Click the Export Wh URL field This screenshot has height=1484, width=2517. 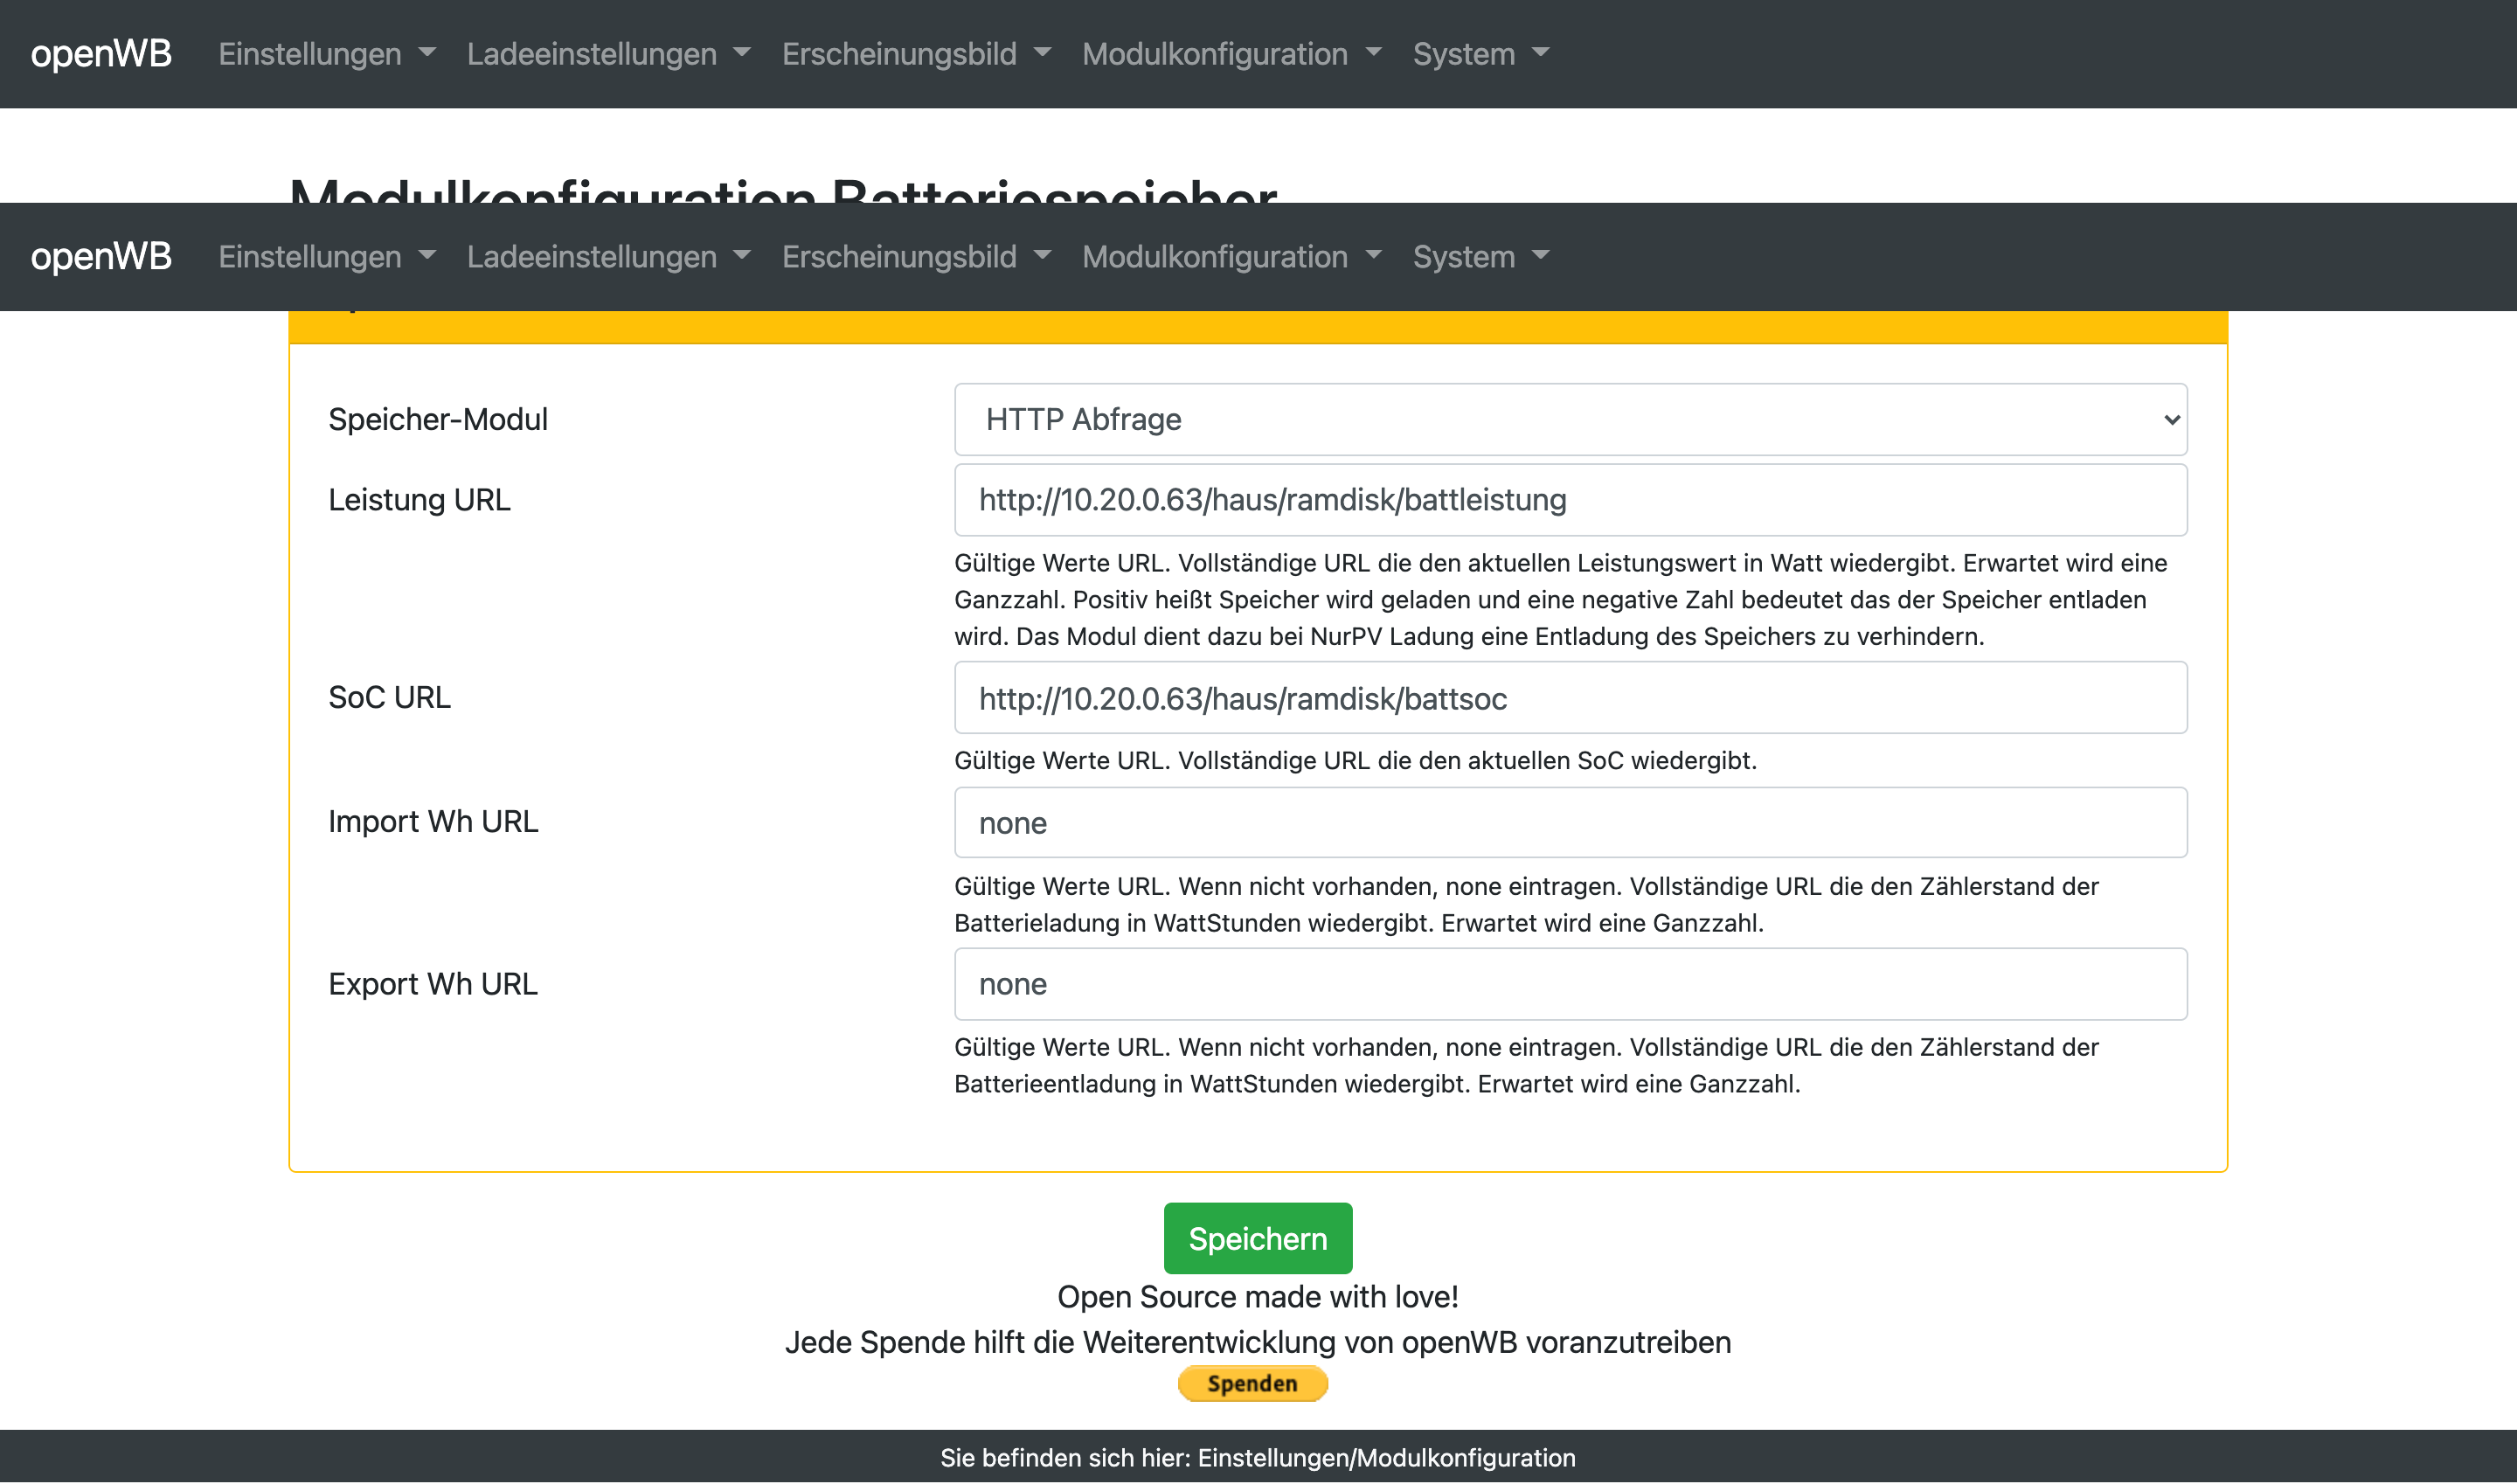pyautogui.click(x=1568, y=984)
